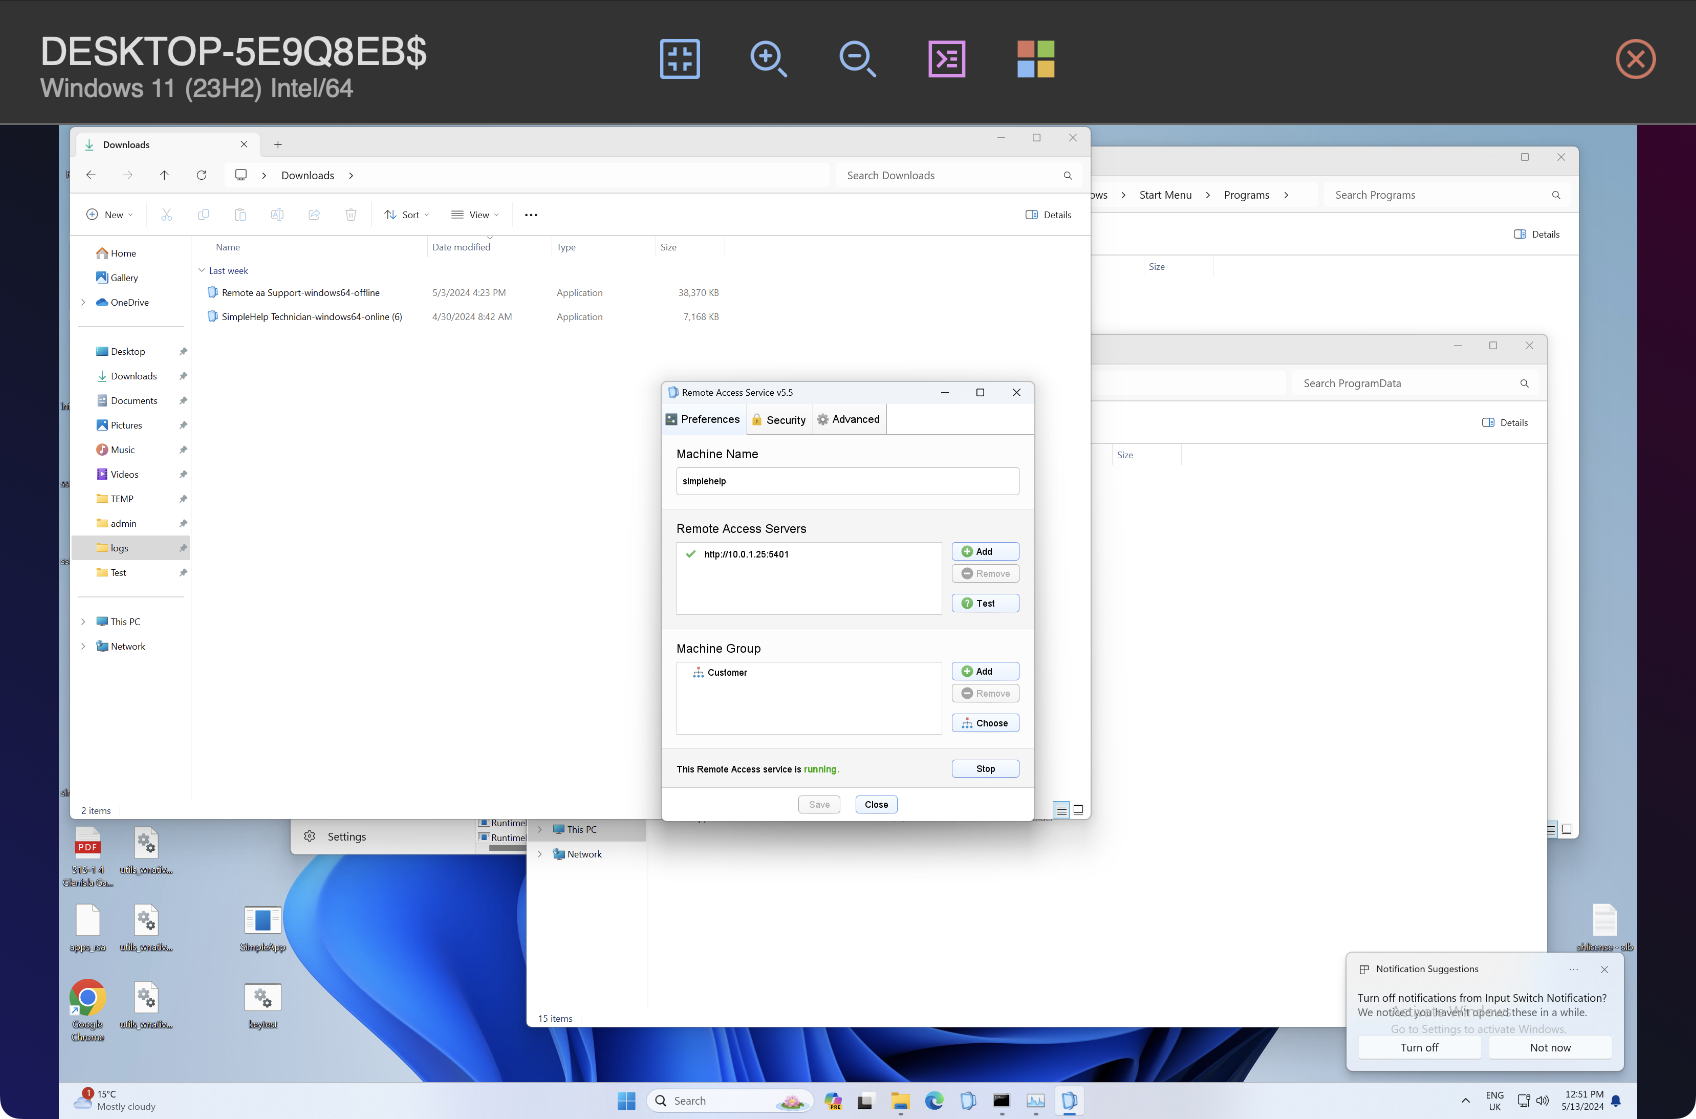
Task: Expand OneDrive in navigation pane
Action: point(83,302)
